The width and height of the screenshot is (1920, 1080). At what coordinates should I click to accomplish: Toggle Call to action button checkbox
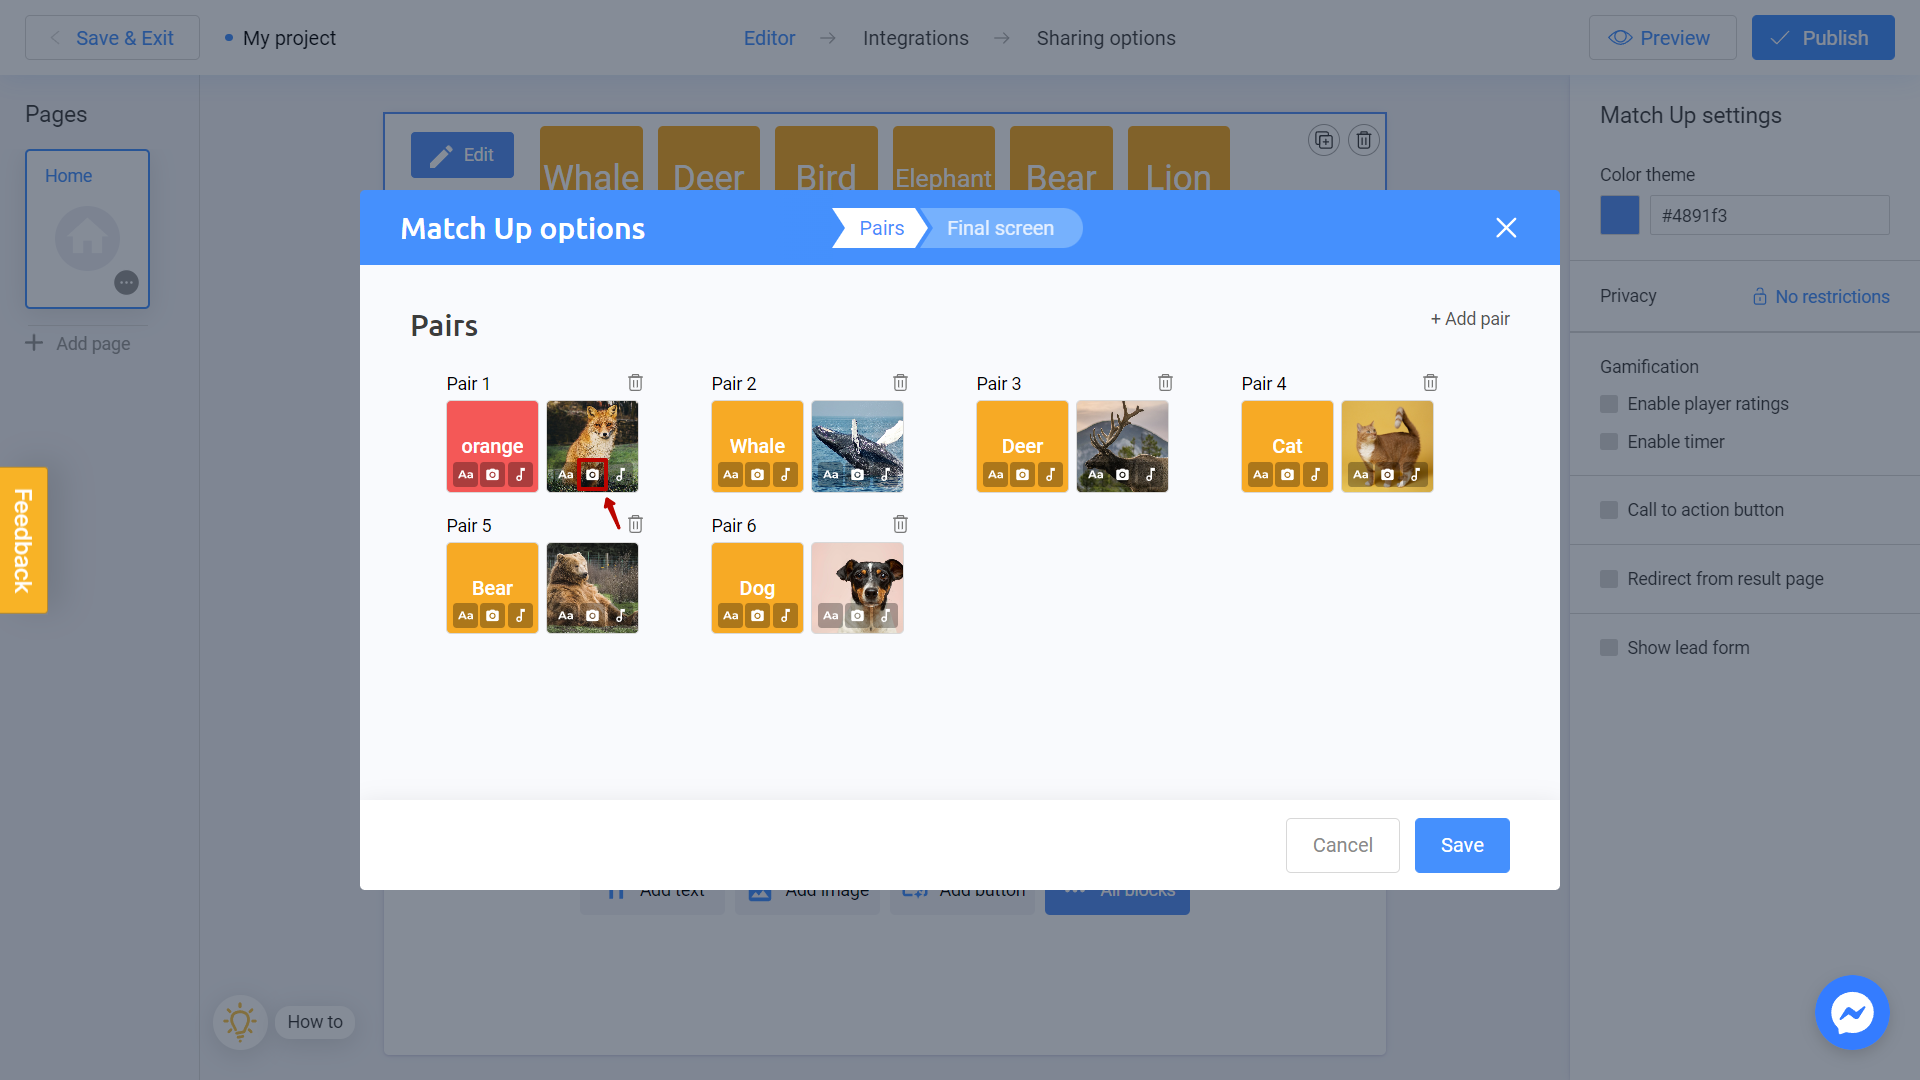(x=1609, y=510)
